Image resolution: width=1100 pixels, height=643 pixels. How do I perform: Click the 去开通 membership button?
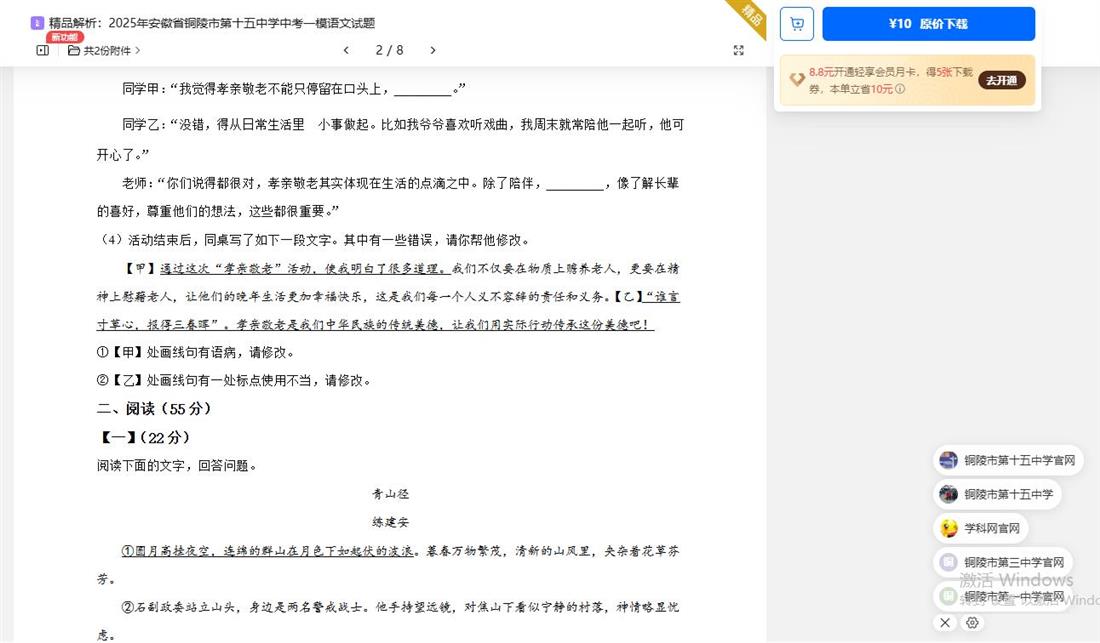1002,81
